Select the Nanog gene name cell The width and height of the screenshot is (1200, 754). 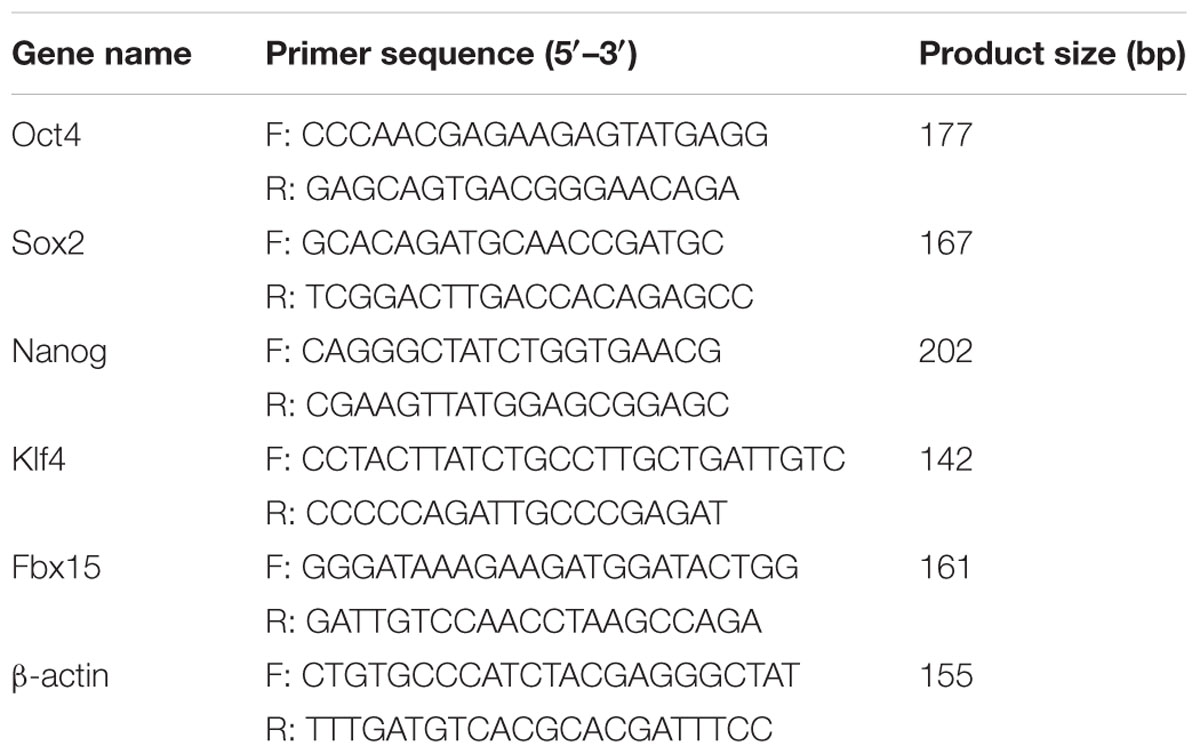click(x=56, y=351)
